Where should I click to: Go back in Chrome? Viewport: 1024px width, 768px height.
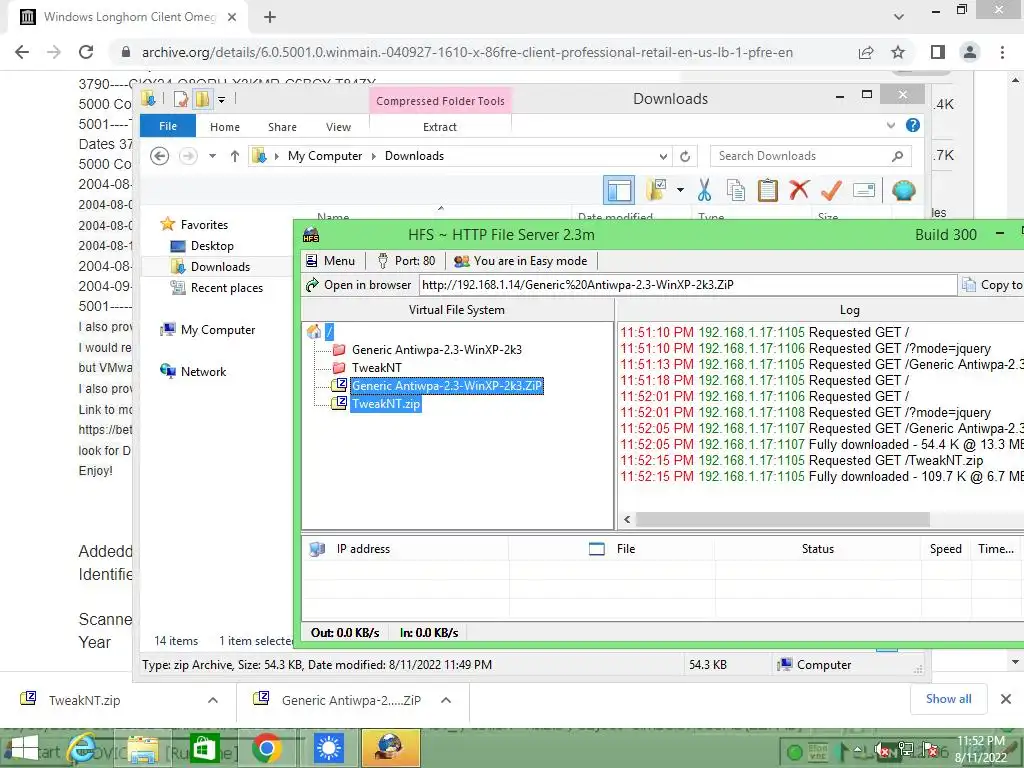(x=22, y=52)
